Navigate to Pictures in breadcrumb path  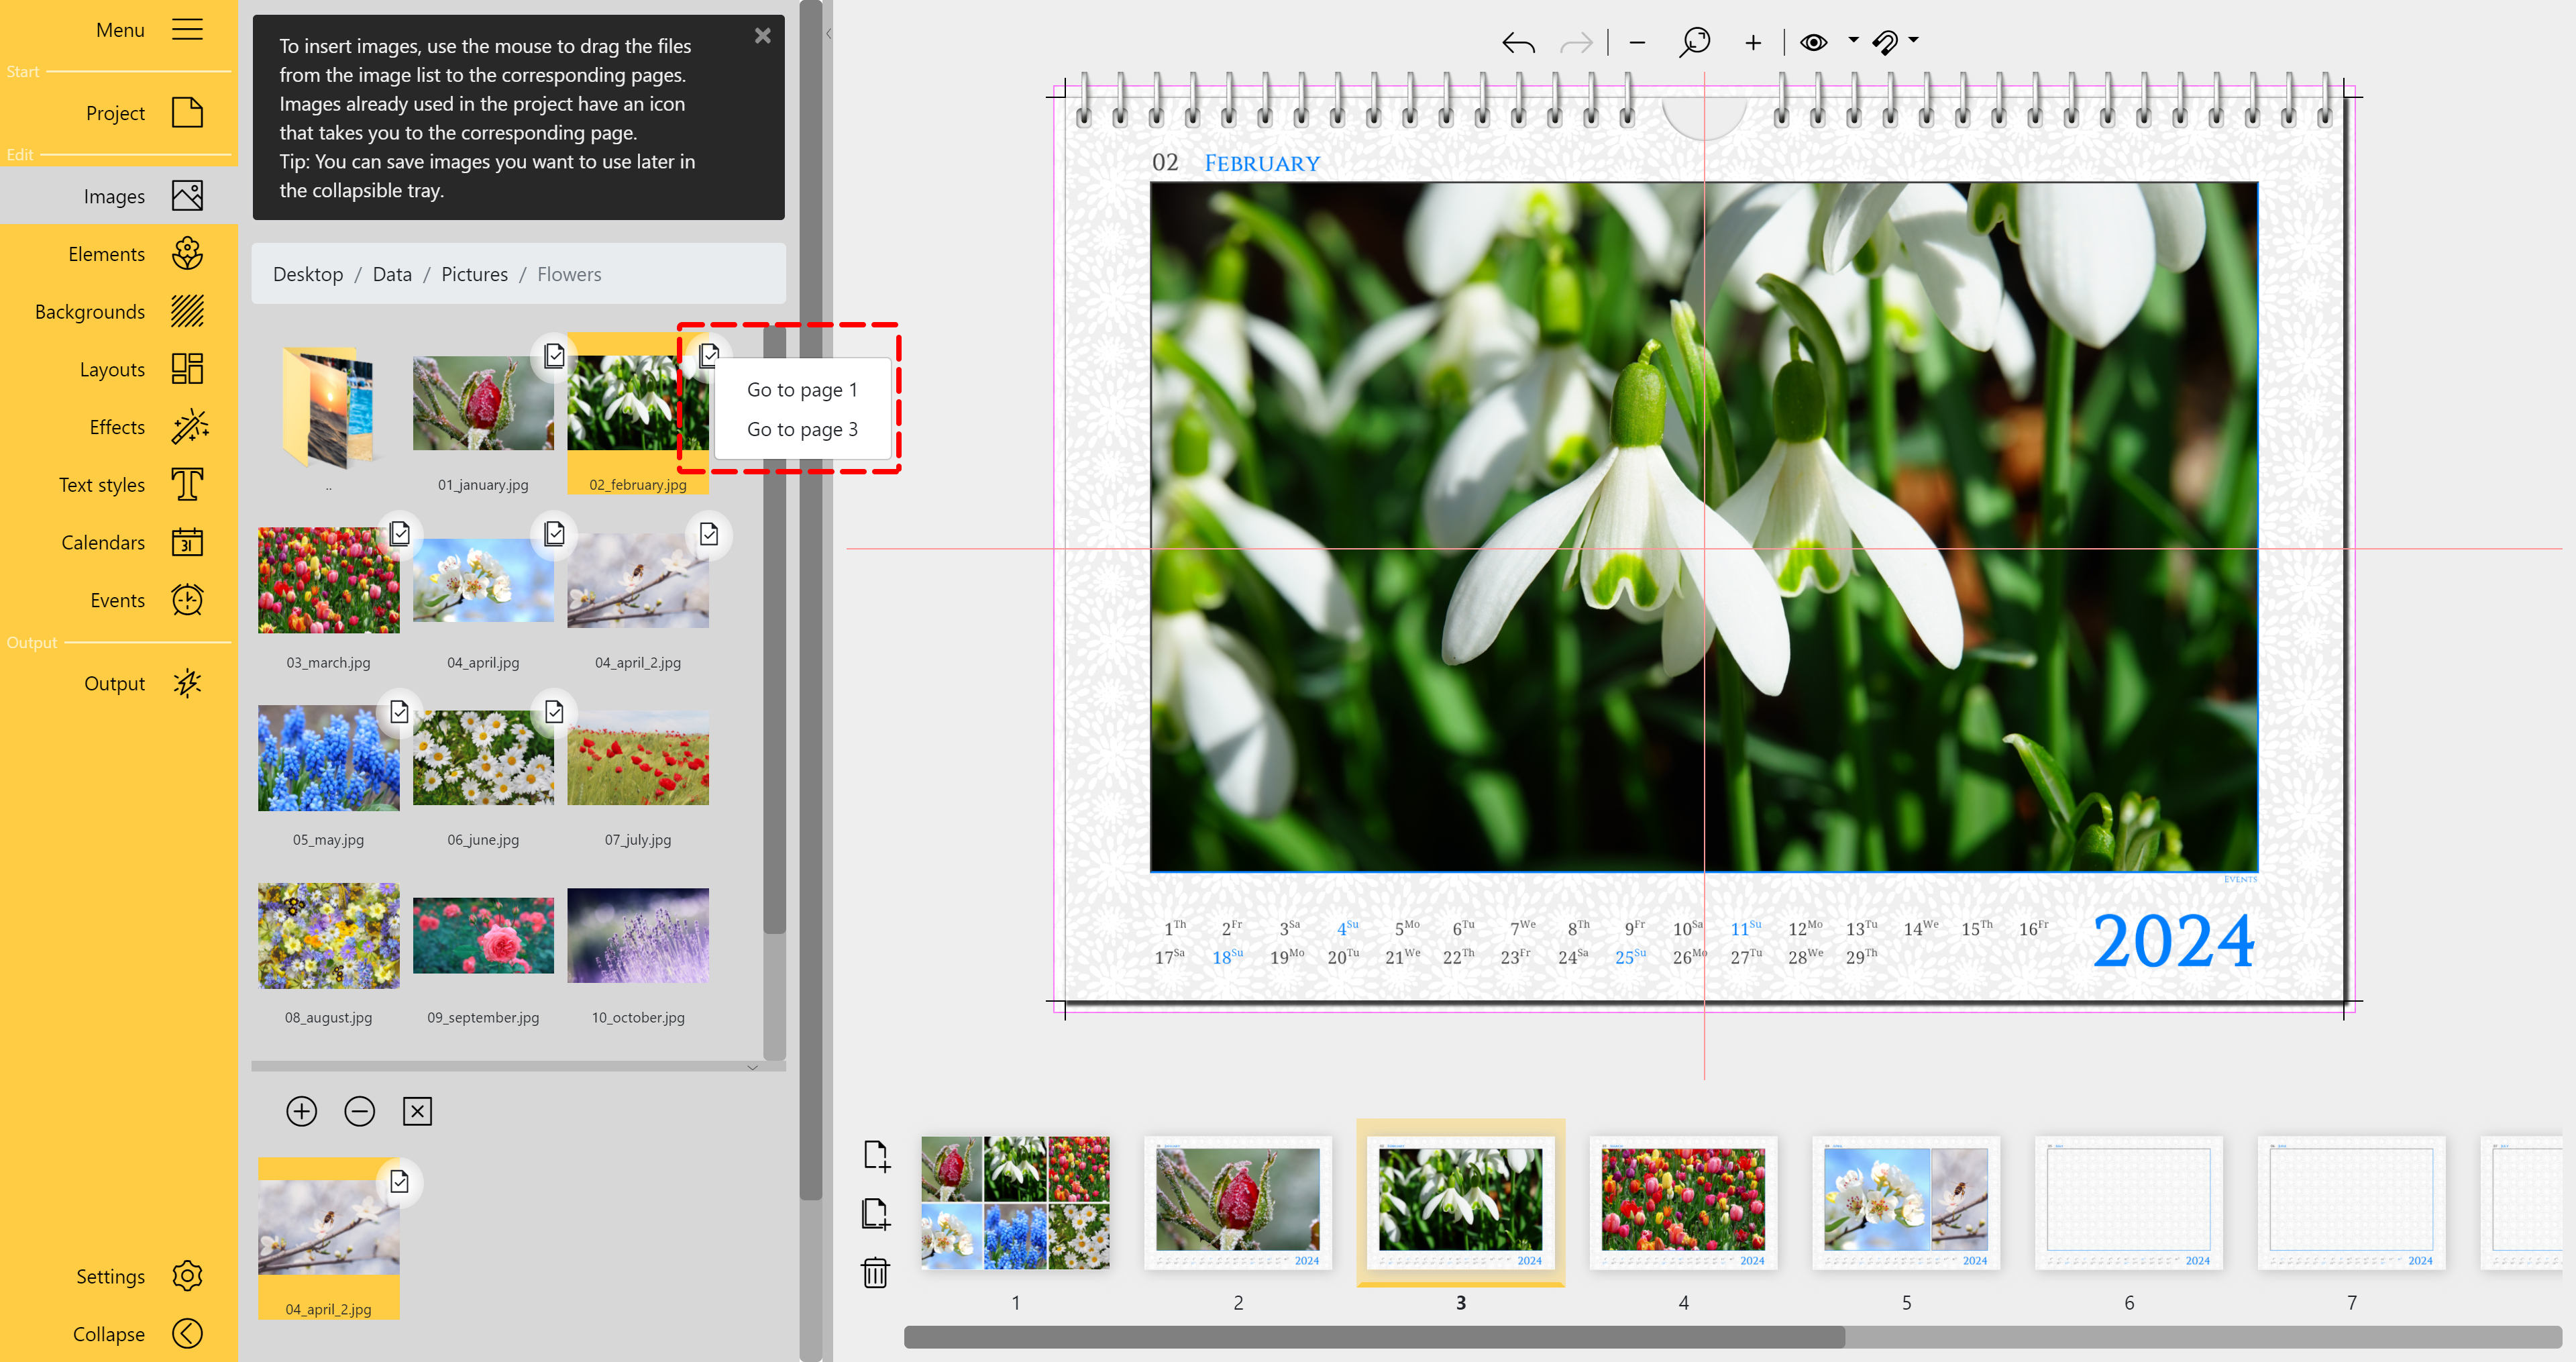pos(474,274)
